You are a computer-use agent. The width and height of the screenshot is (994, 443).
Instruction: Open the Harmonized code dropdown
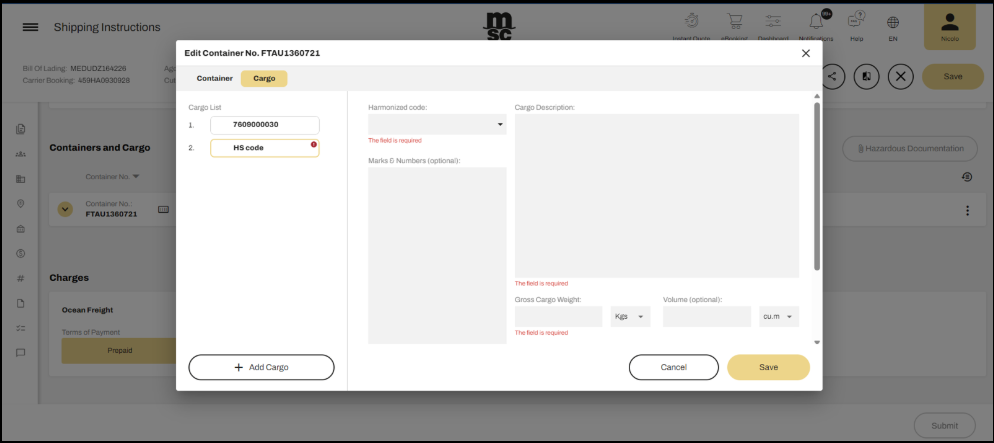pos(437,124)
